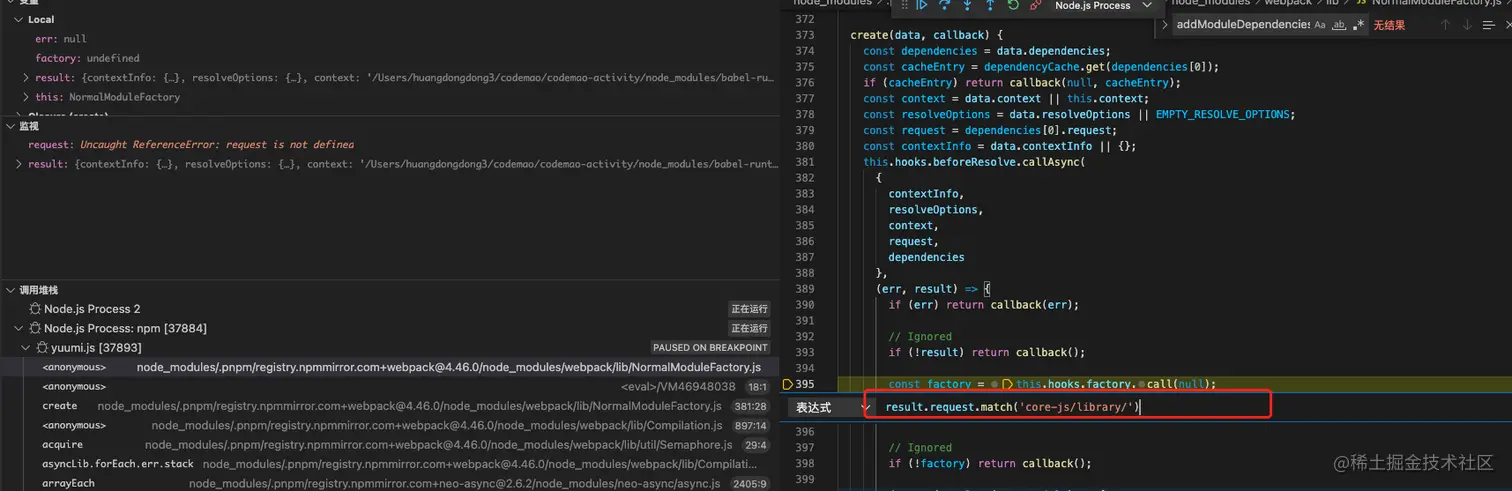Click the inline breakpoint before this.hooks
The image size is (1512, 491).
1007,384
